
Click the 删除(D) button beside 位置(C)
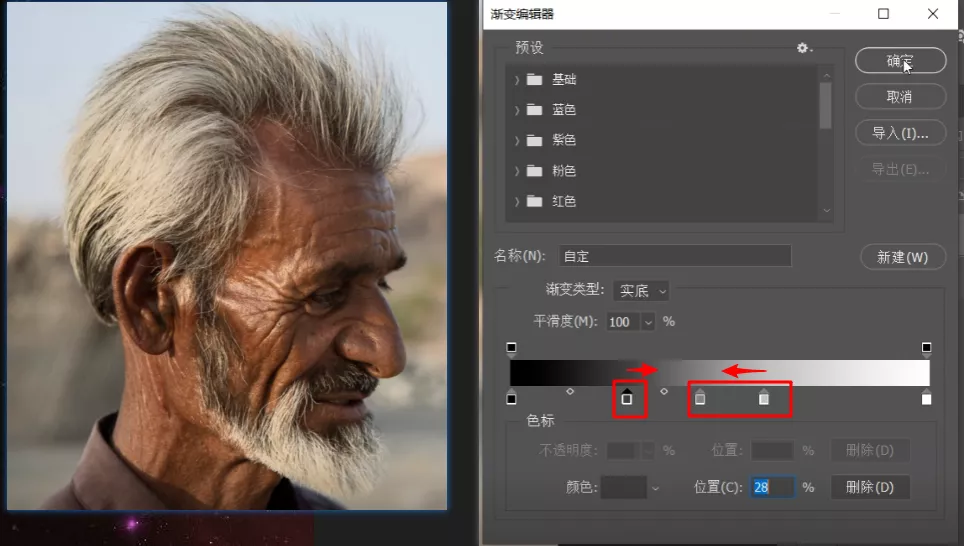tap(870, 487)
